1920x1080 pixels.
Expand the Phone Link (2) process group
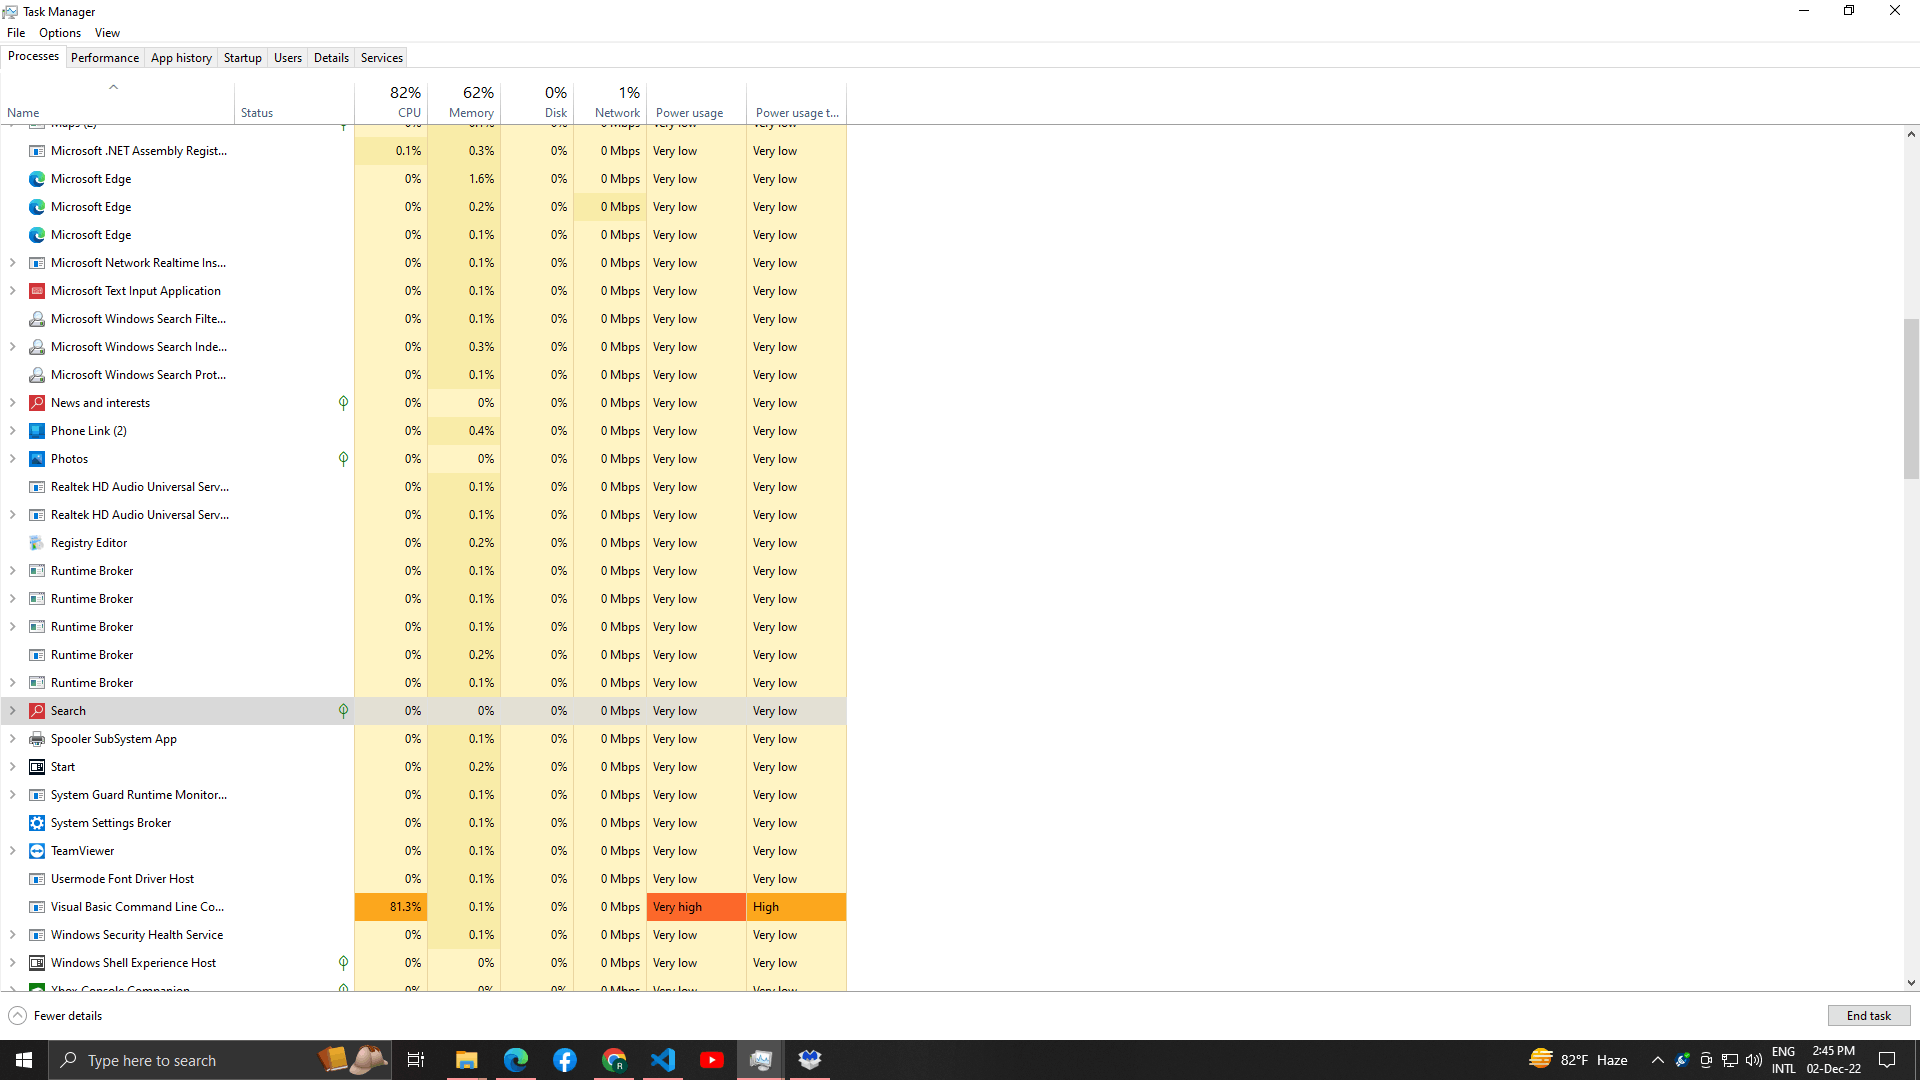tap(12, 430)
